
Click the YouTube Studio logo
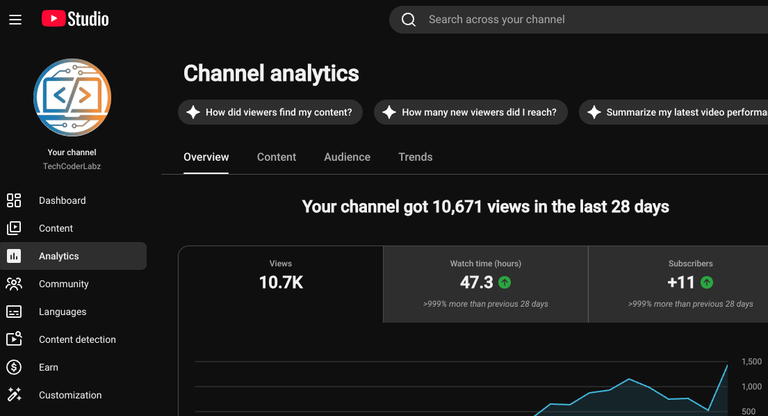[x=75, y=19]
